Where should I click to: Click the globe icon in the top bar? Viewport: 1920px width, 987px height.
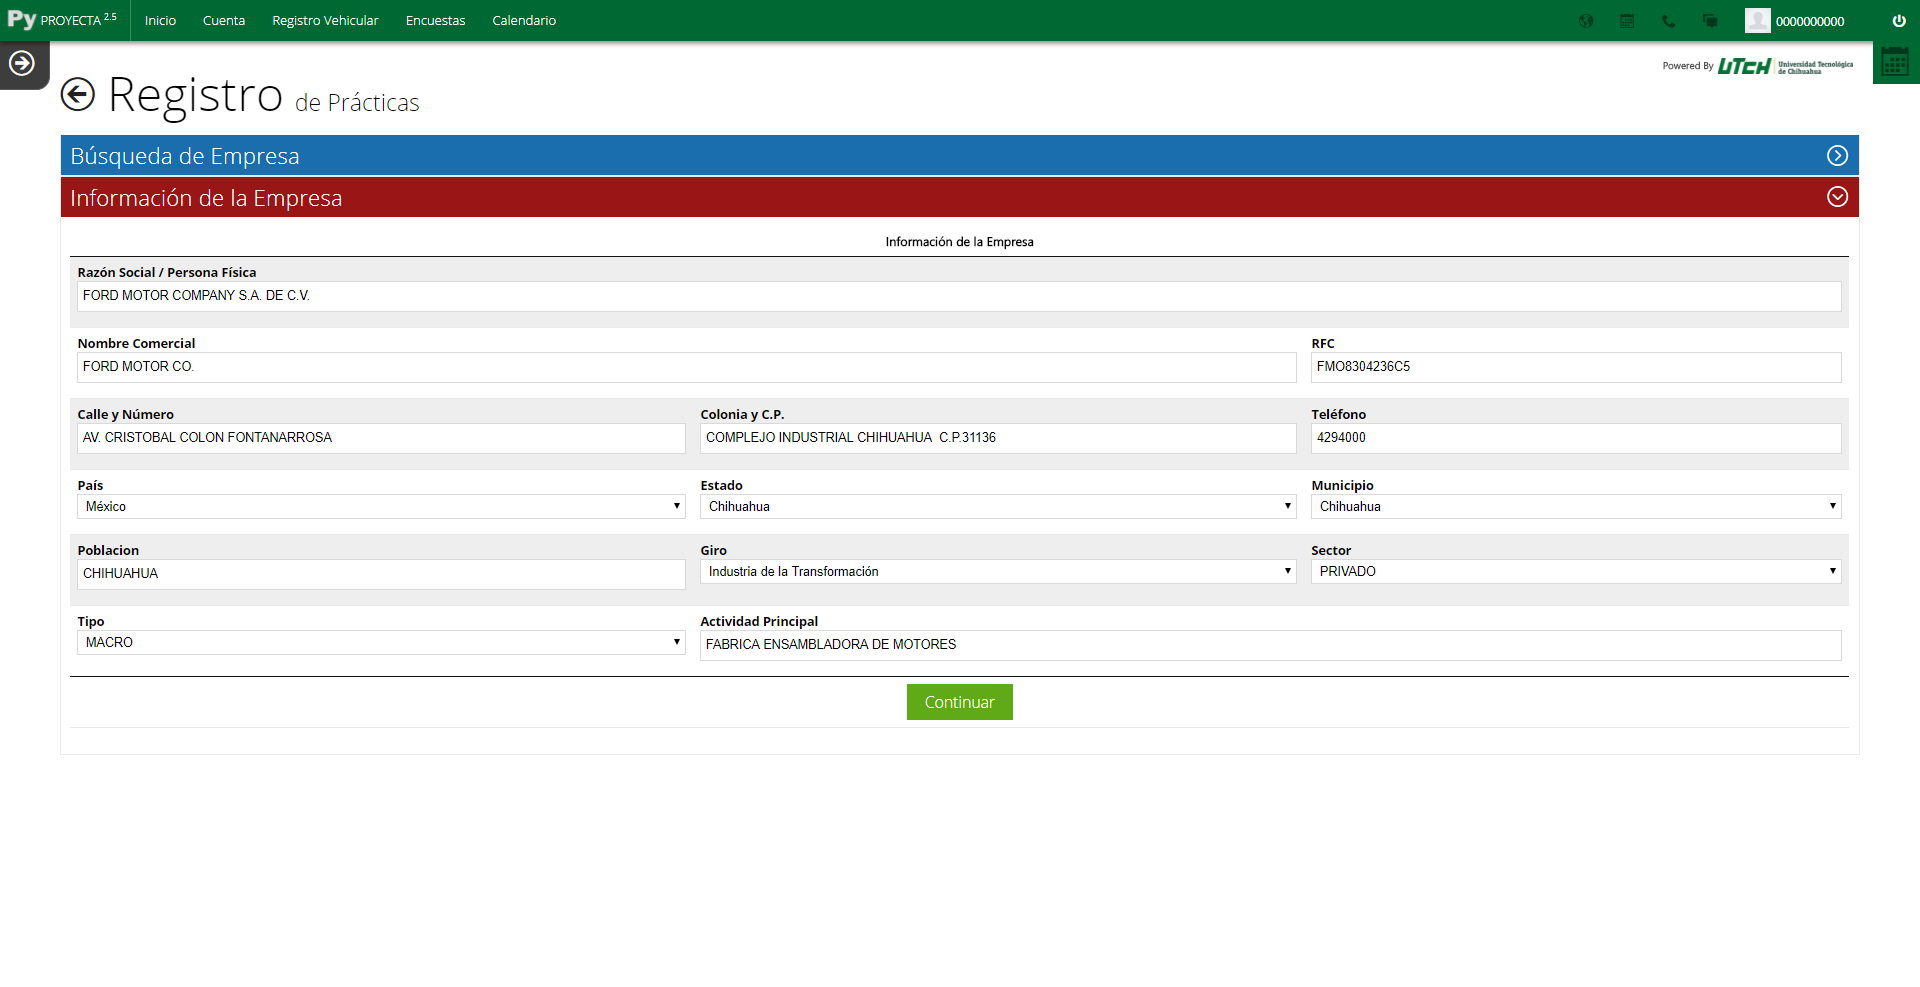[1586, 21]
